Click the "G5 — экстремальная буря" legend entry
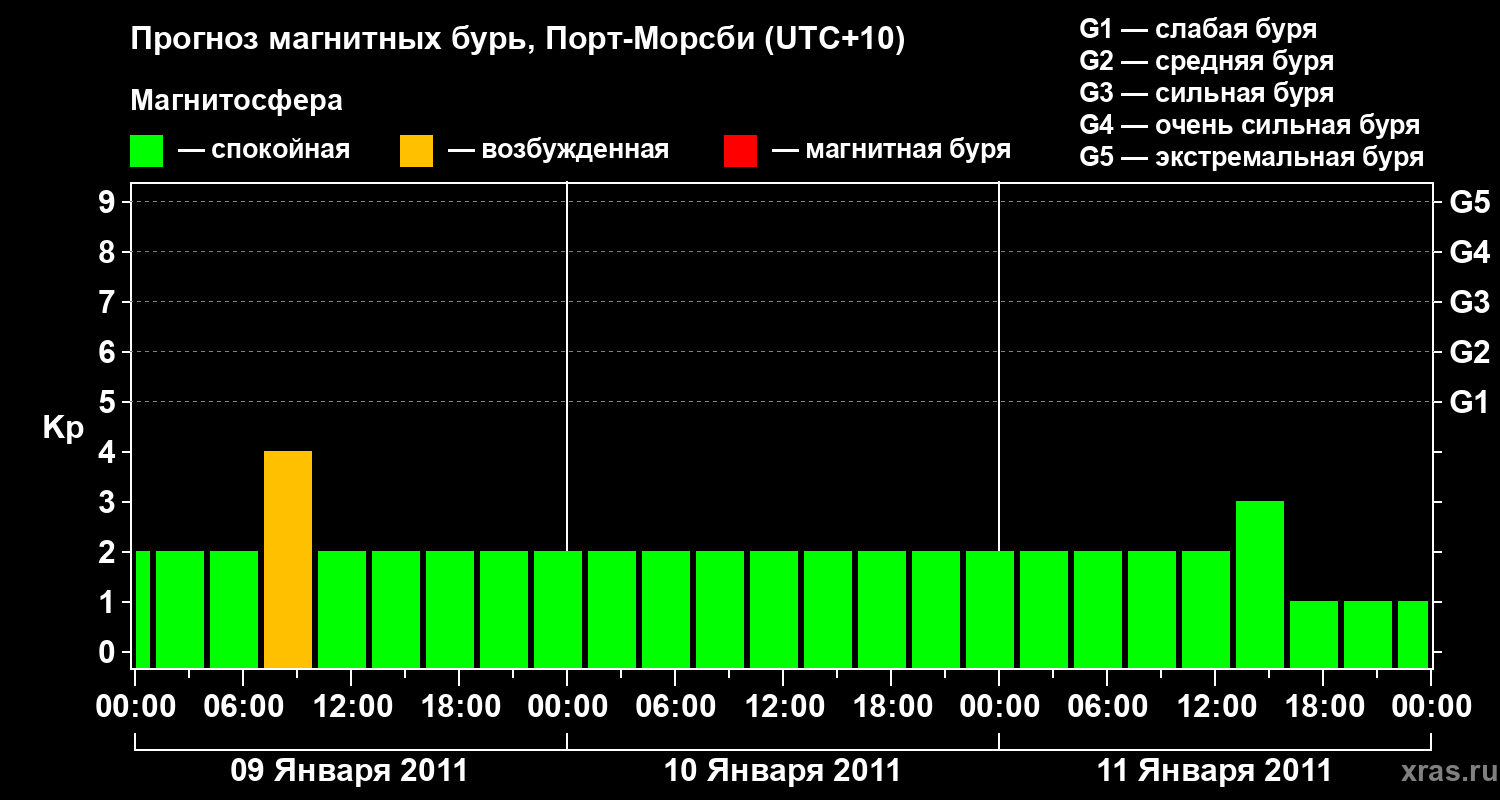 1250,157
